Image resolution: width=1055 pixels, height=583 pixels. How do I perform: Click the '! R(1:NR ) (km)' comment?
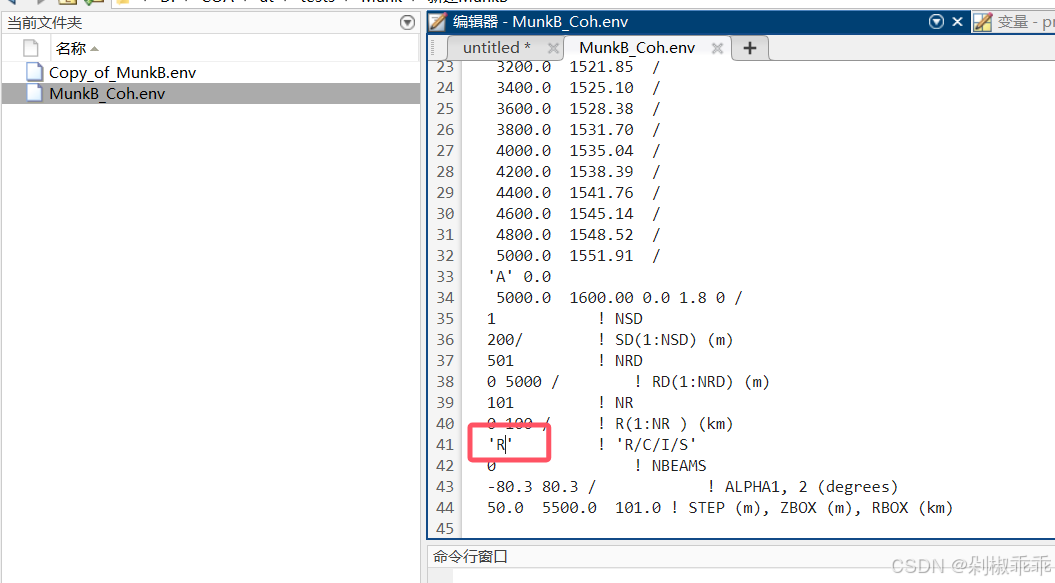pyautogui.click(x=665, y=423)
